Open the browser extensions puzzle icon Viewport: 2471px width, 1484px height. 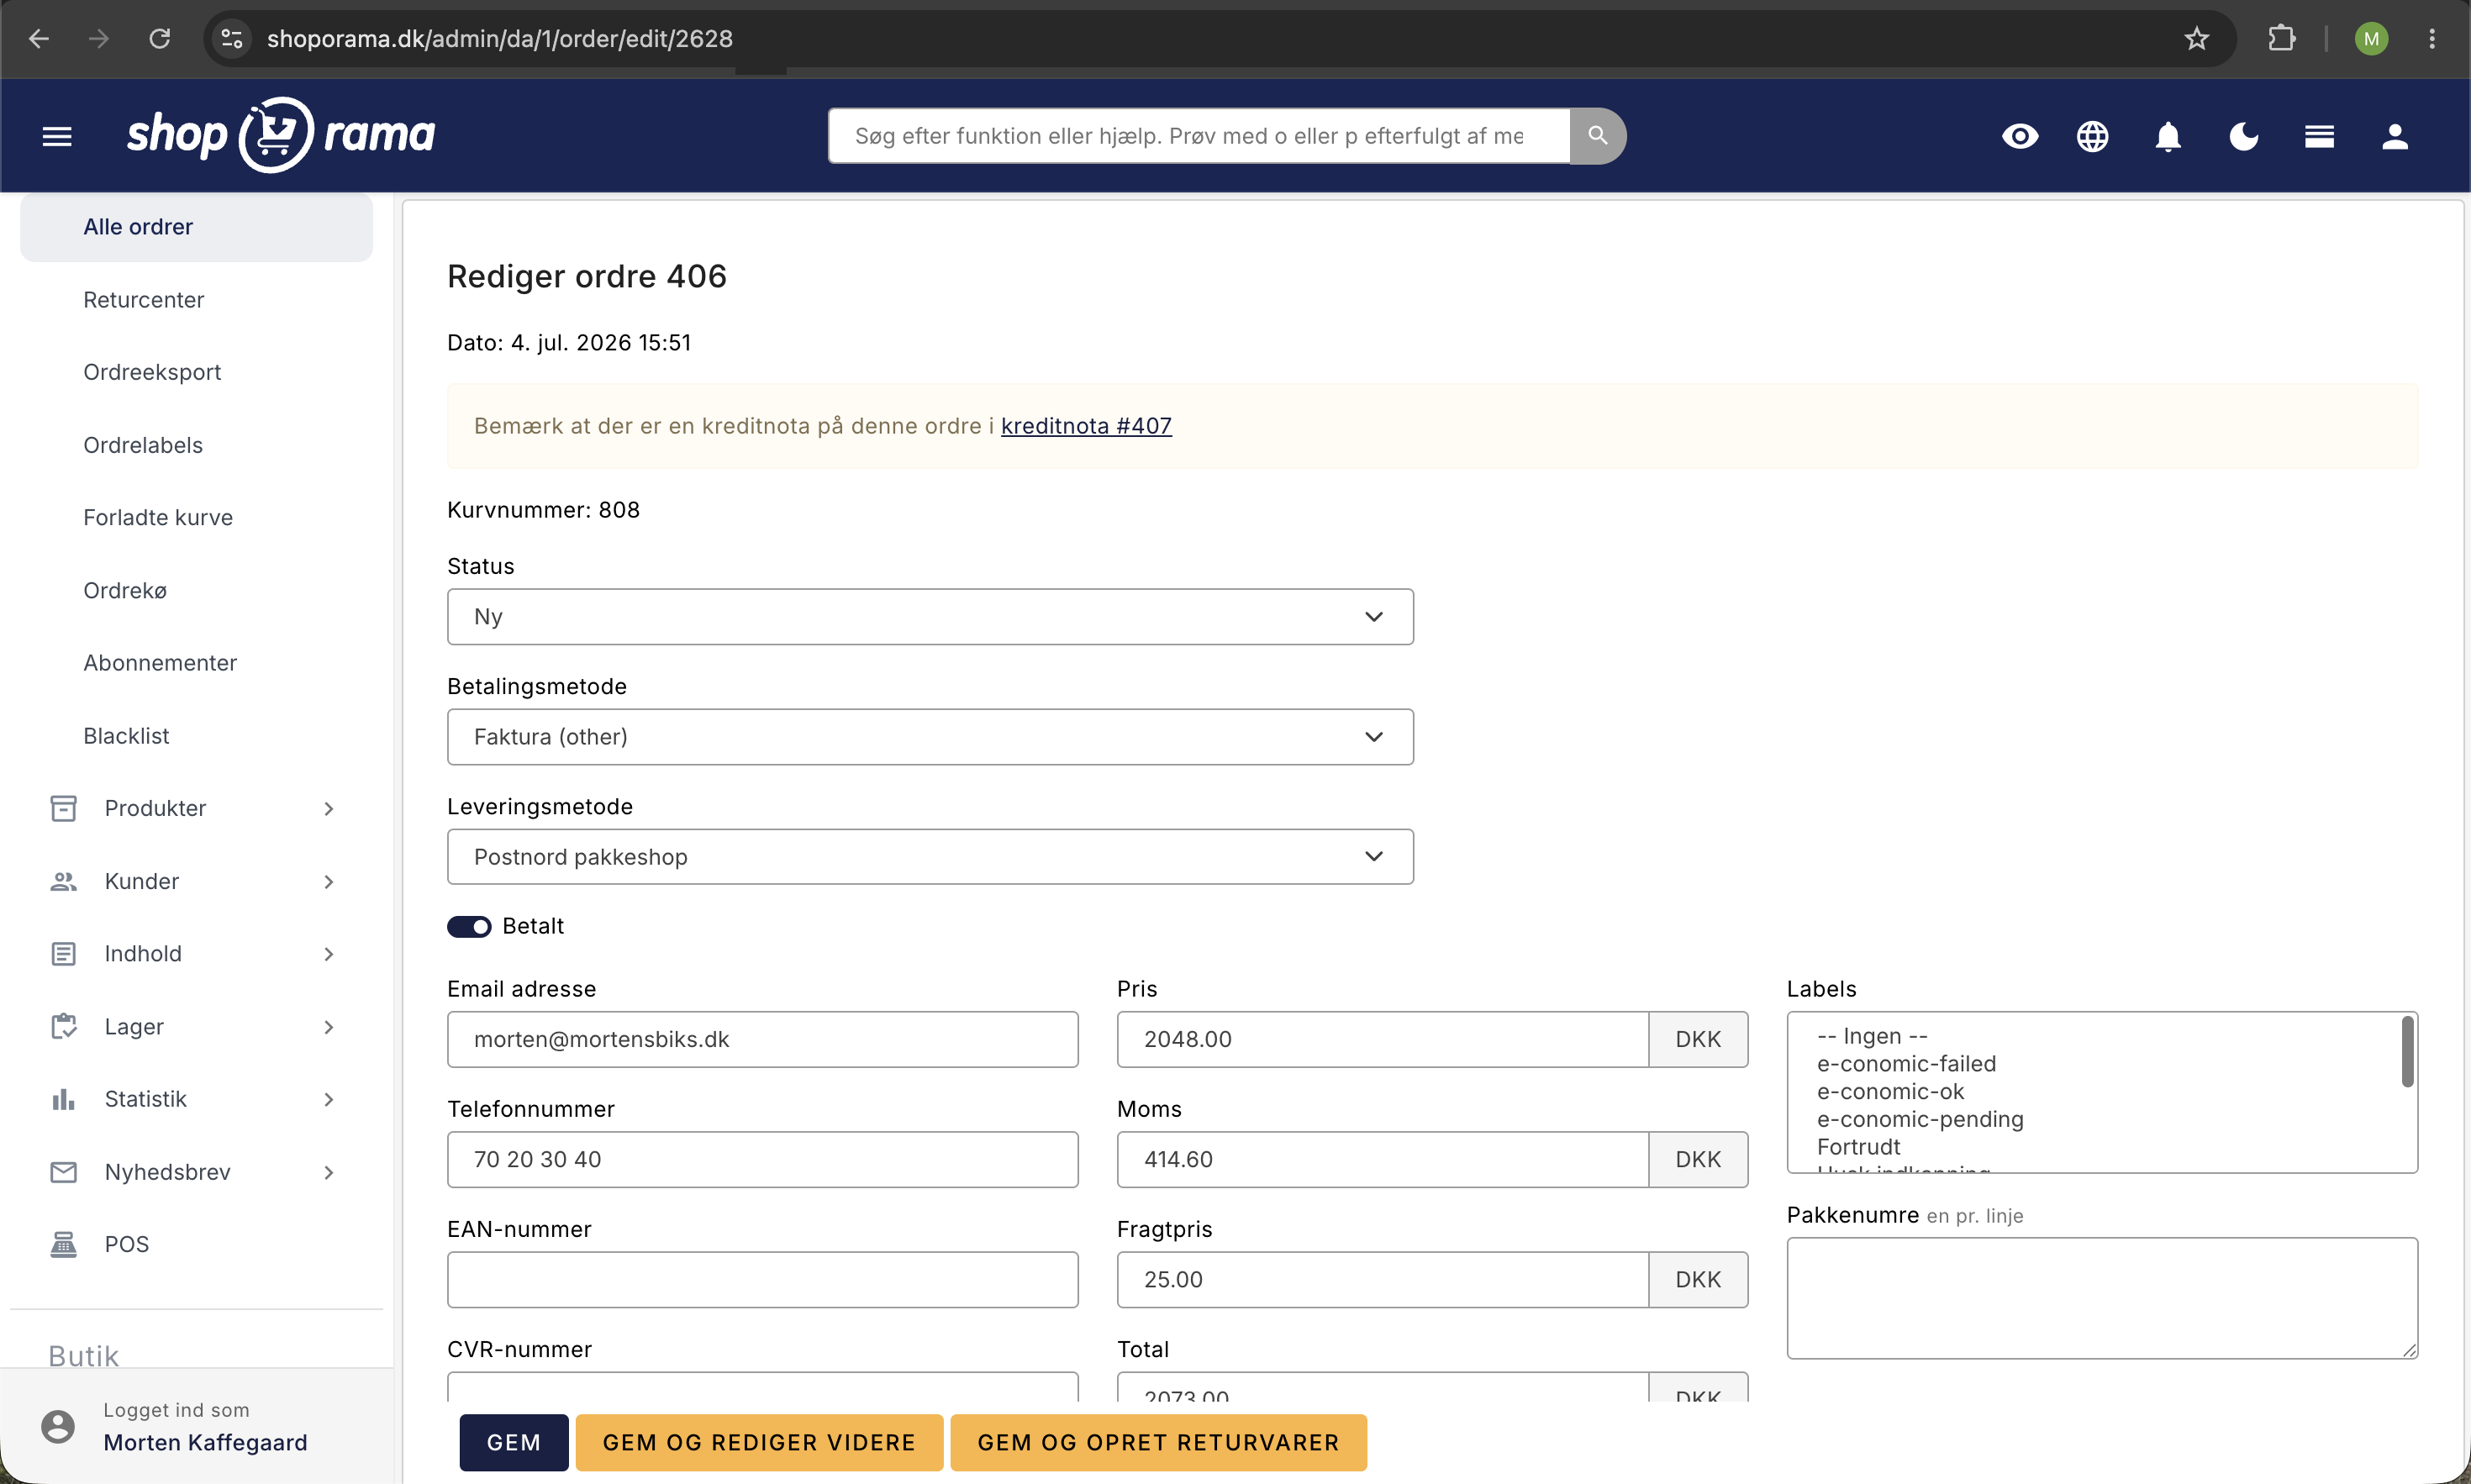(2281, 39)
